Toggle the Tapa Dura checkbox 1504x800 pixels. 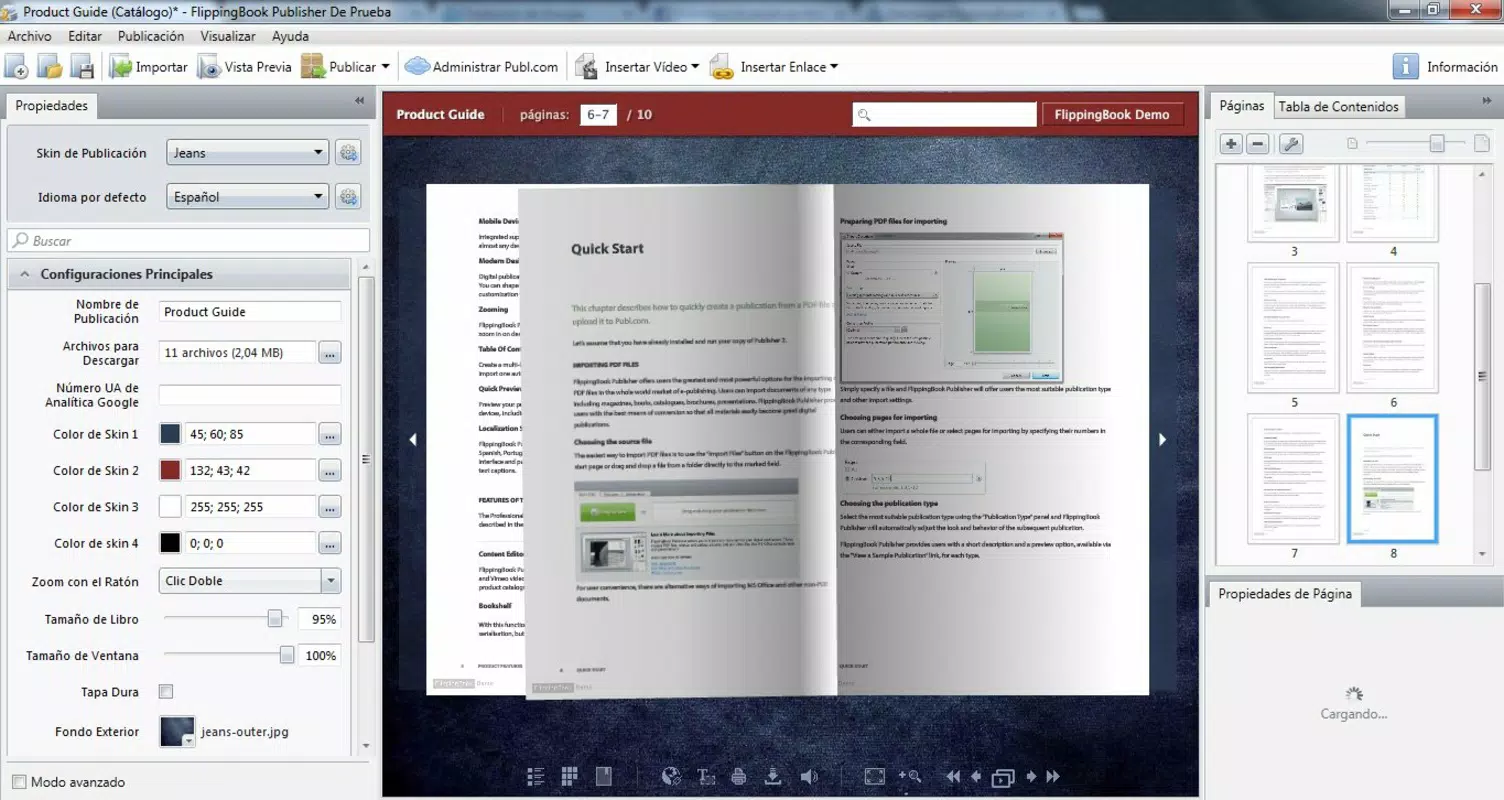[x=166, y=691]
